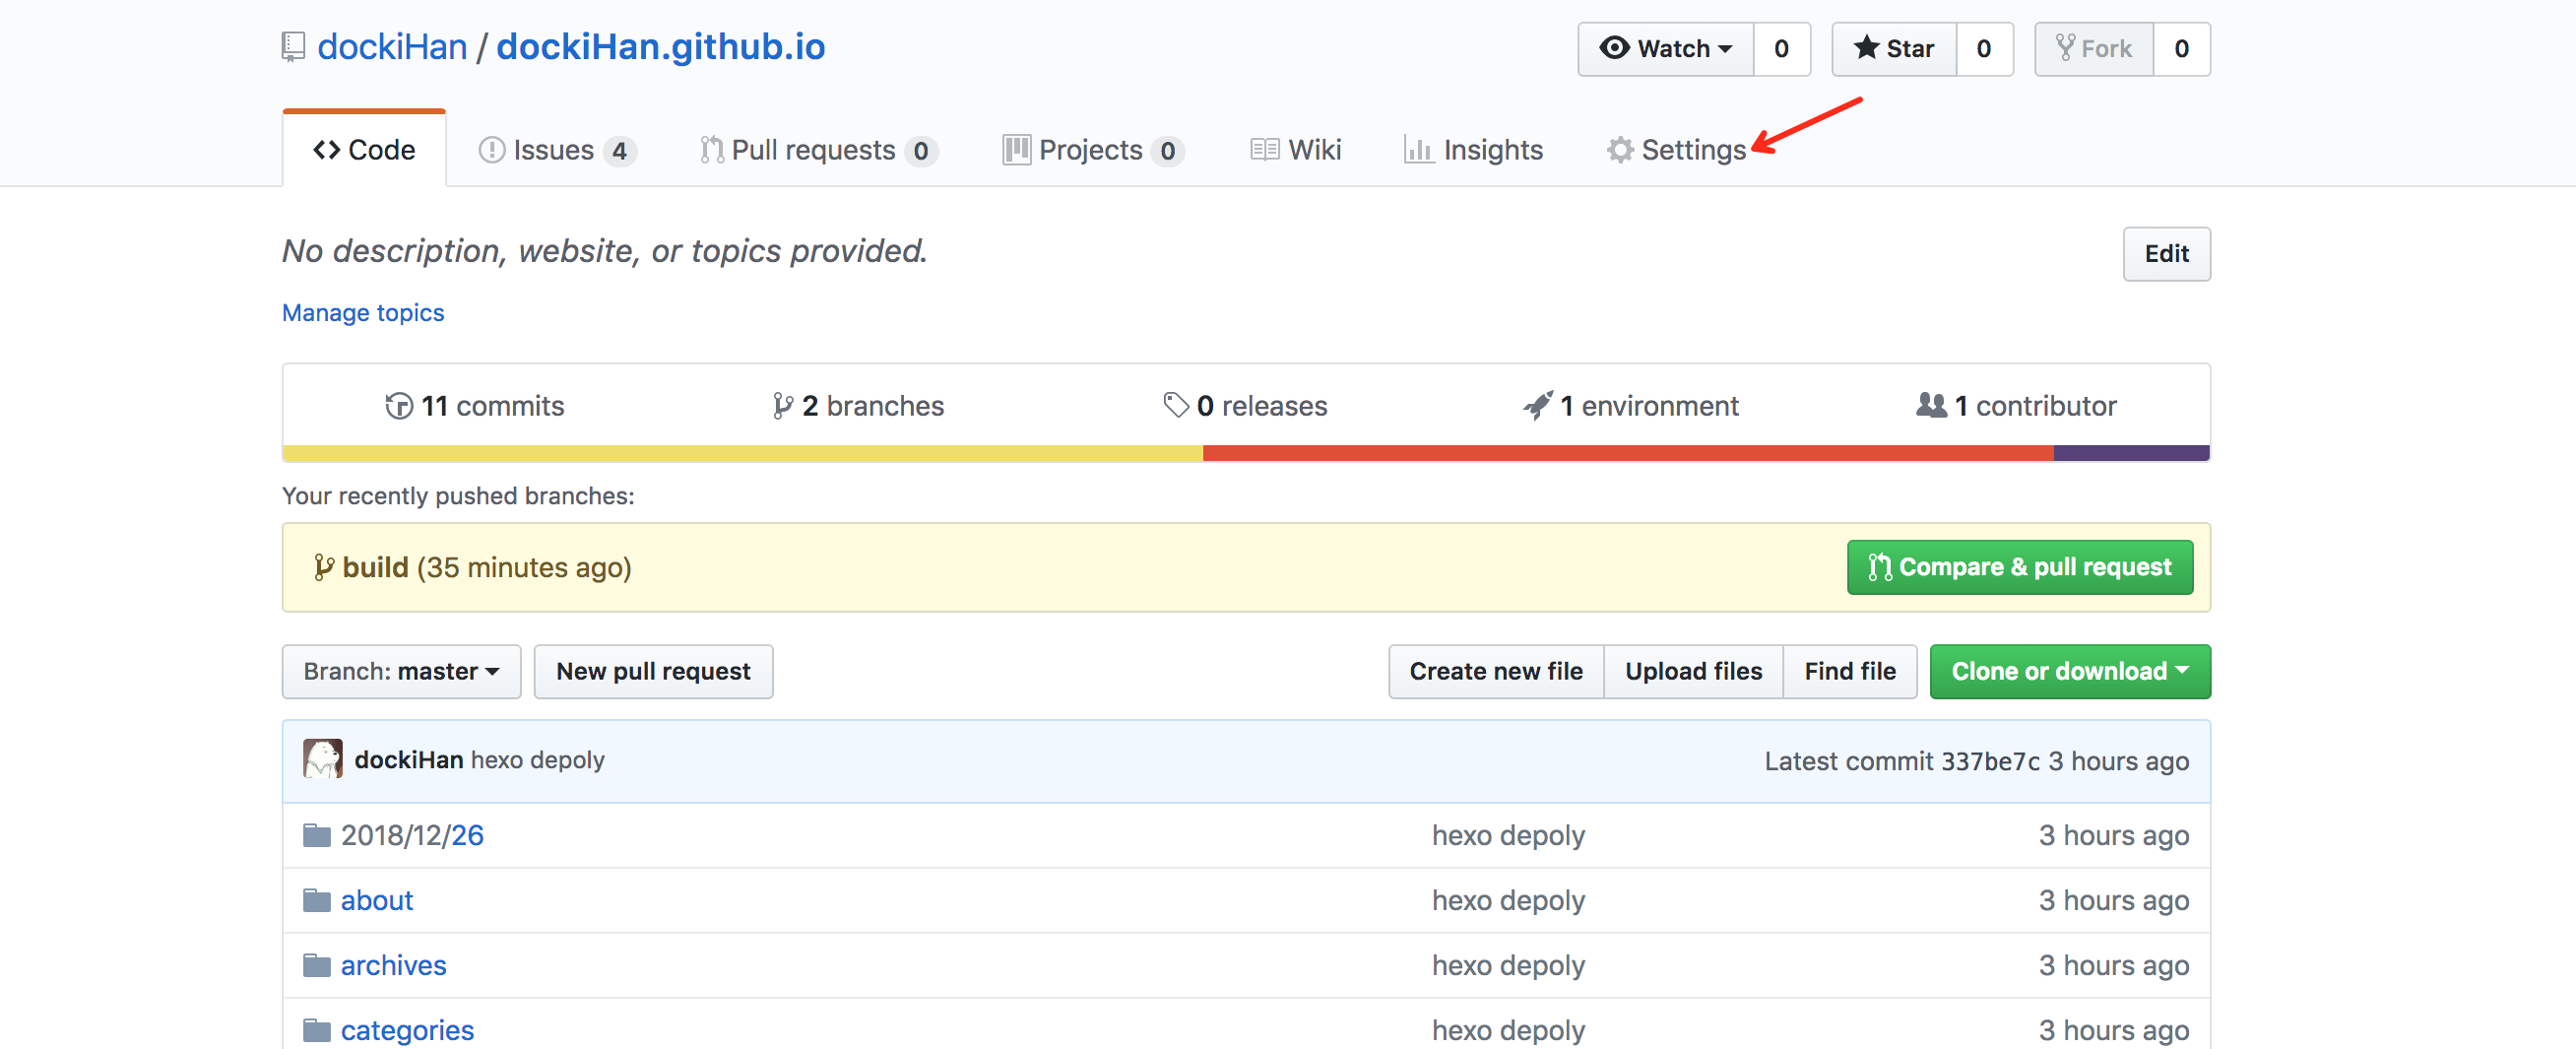Image resolution: width=2576 pixels, height=1049 pixels.
Task: Star this repository
Action: [x=1893, y=49]
